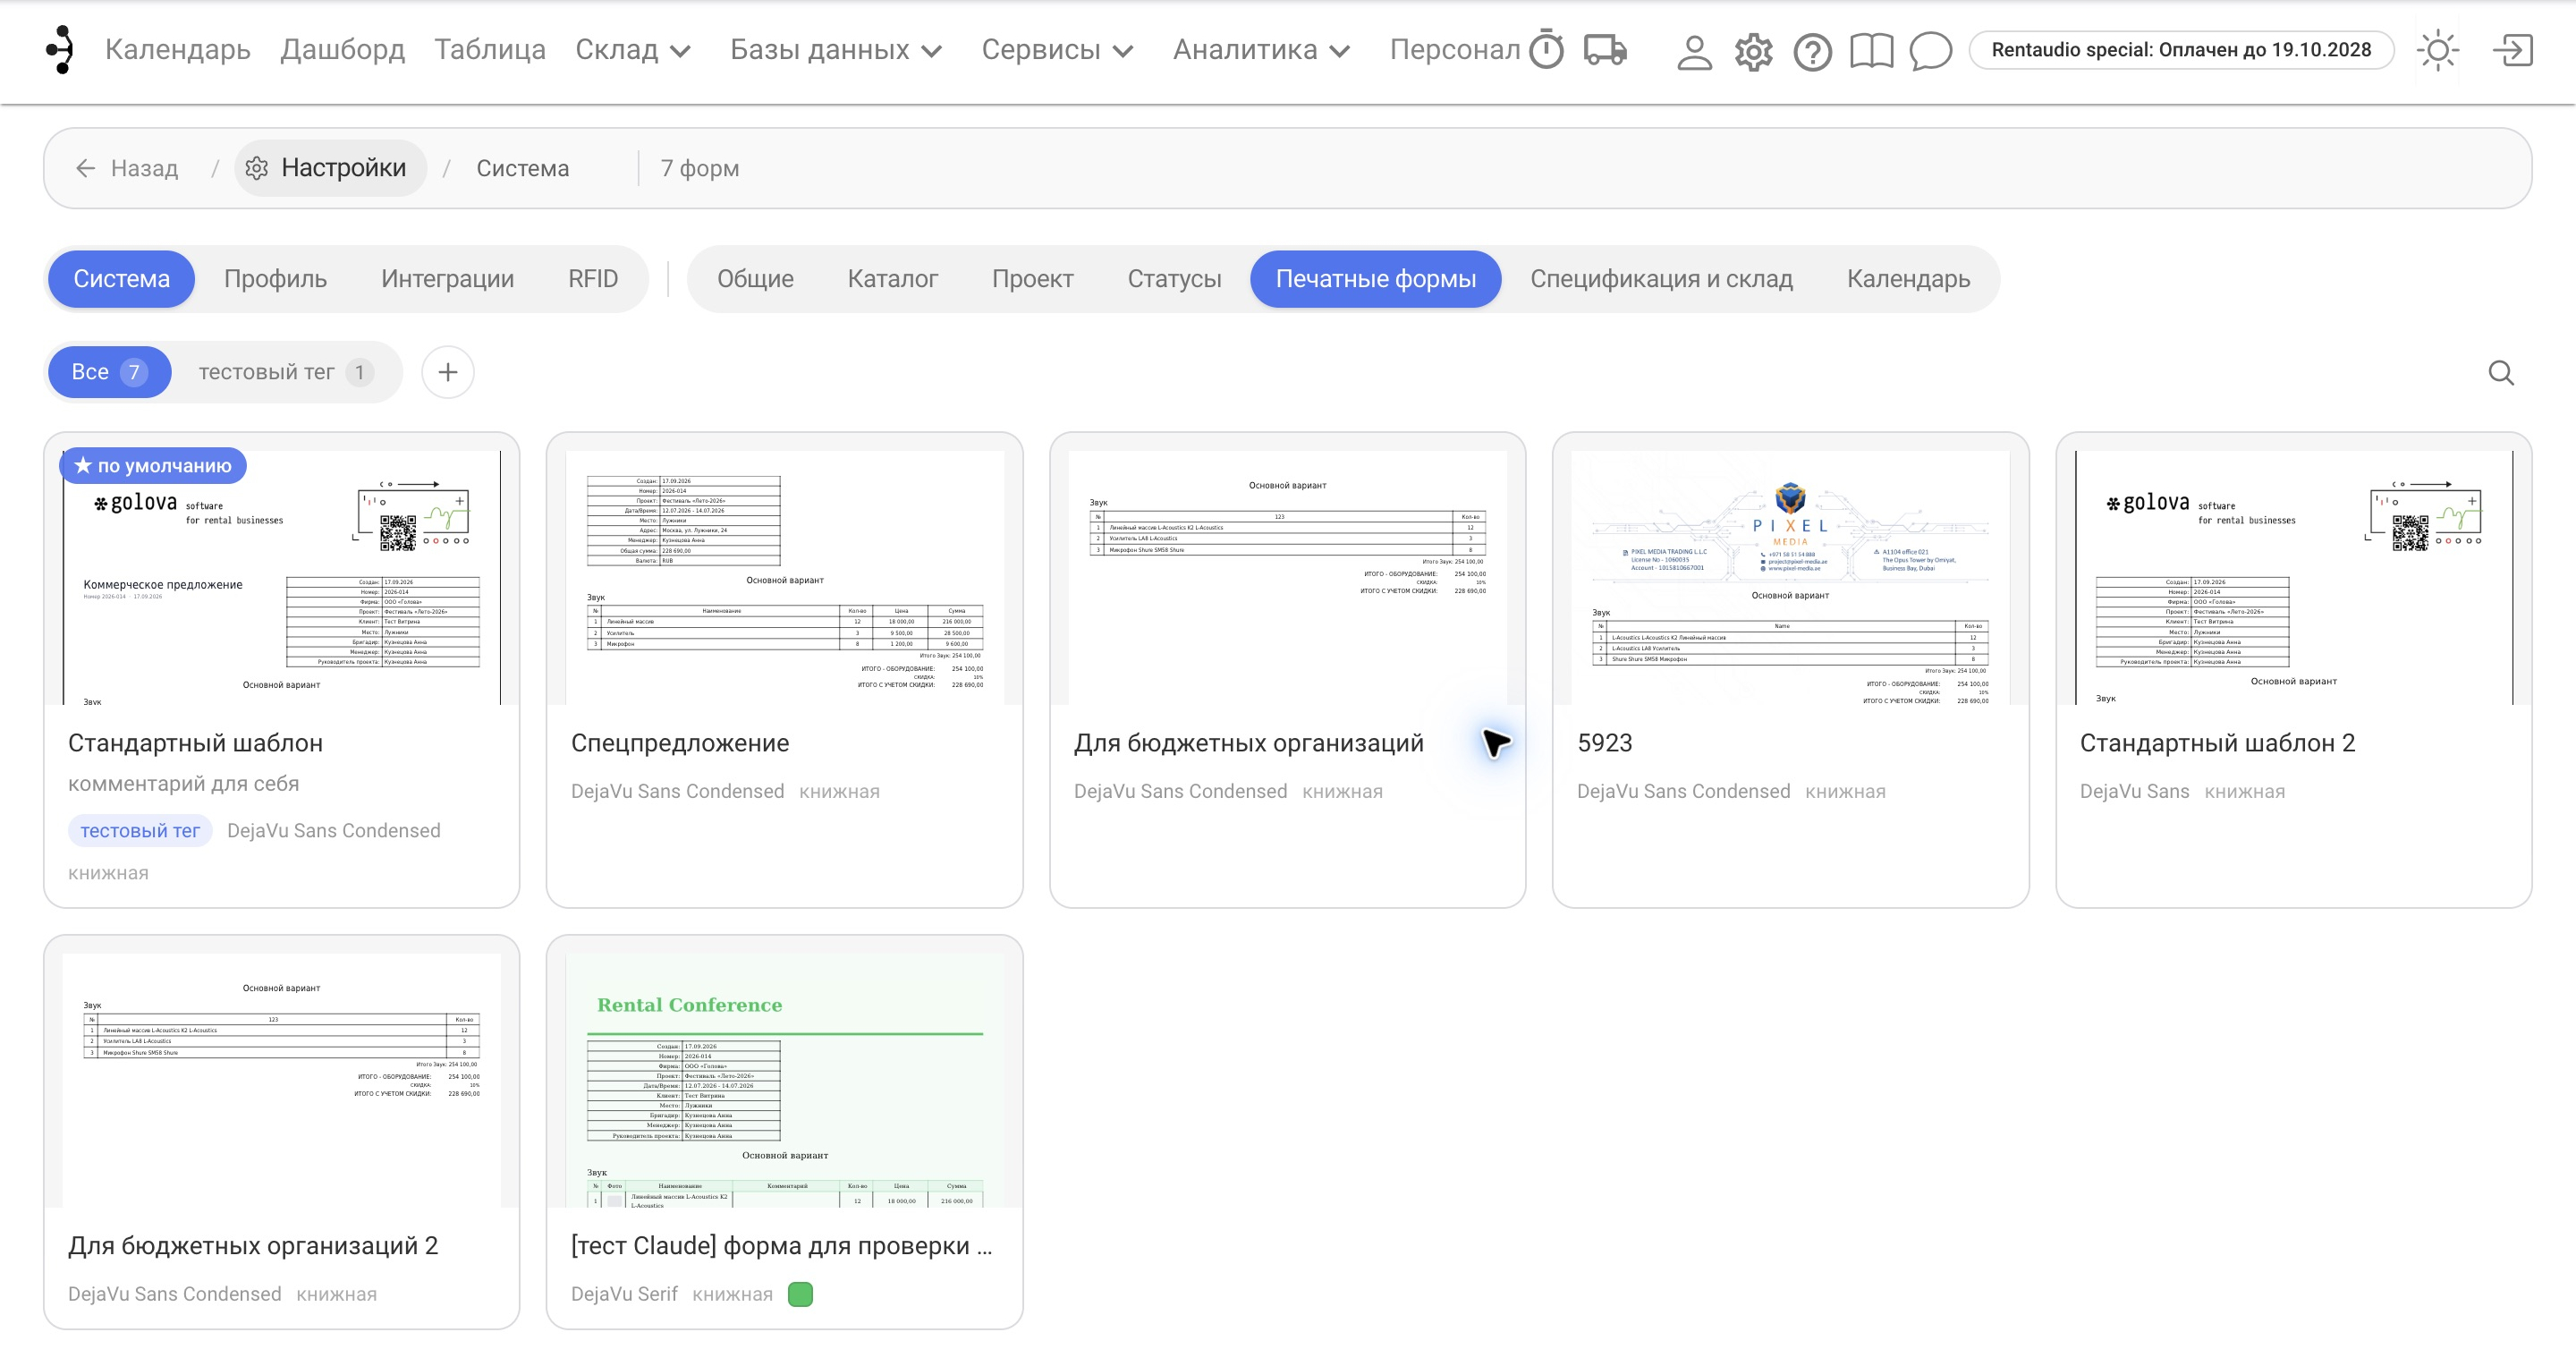
Task: Open settings gear icon in header
Action: tap(1753, 50)
